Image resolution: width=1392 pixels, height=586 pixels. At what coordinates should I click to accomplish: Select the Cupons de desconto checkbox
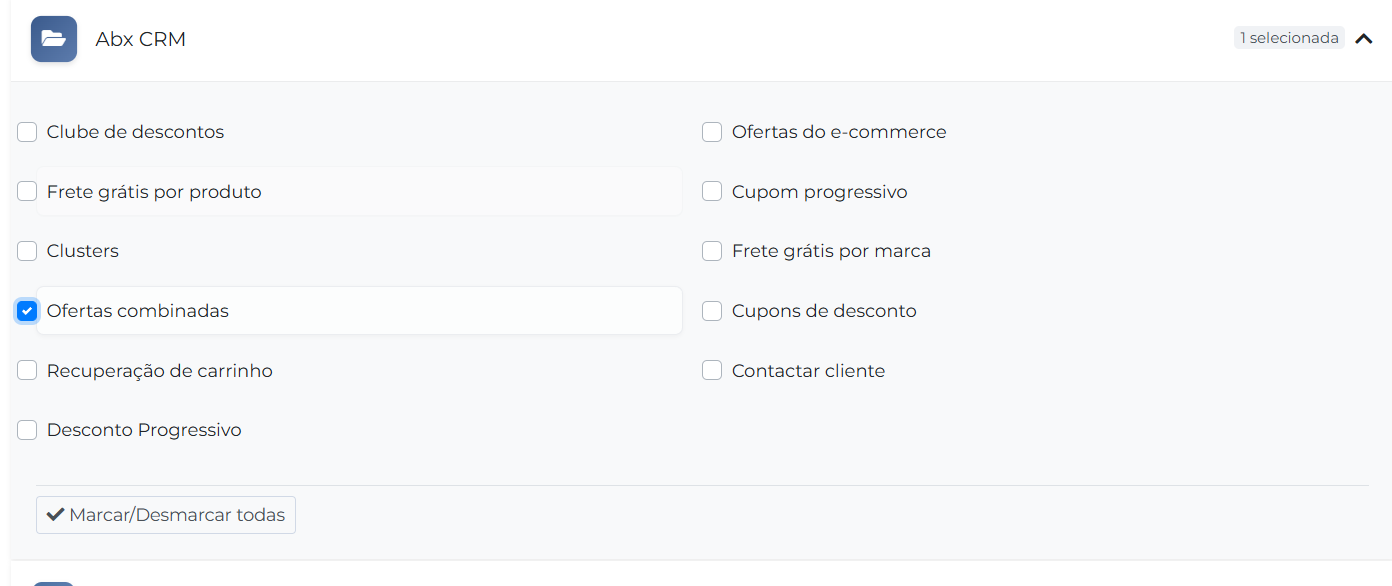pos(712,311)
